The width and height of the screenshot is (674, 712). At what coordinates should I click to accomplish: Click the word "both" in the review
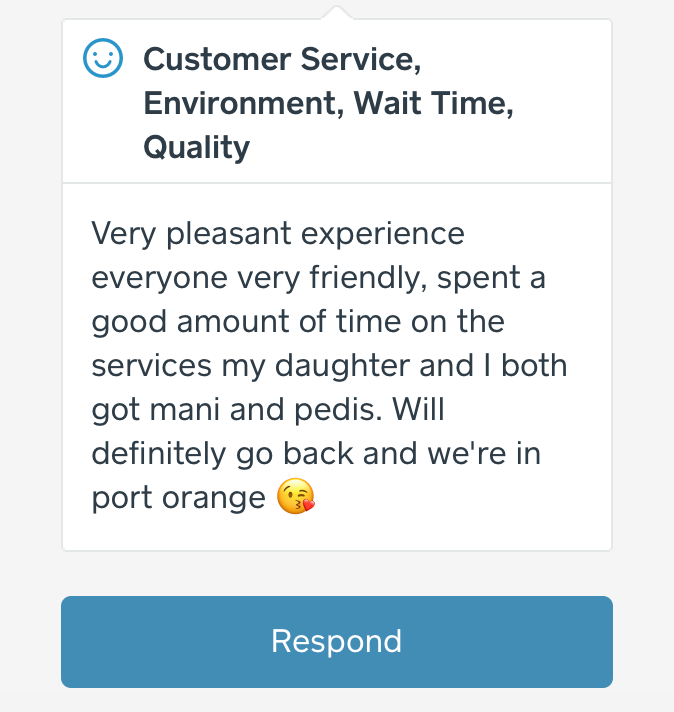534,366
